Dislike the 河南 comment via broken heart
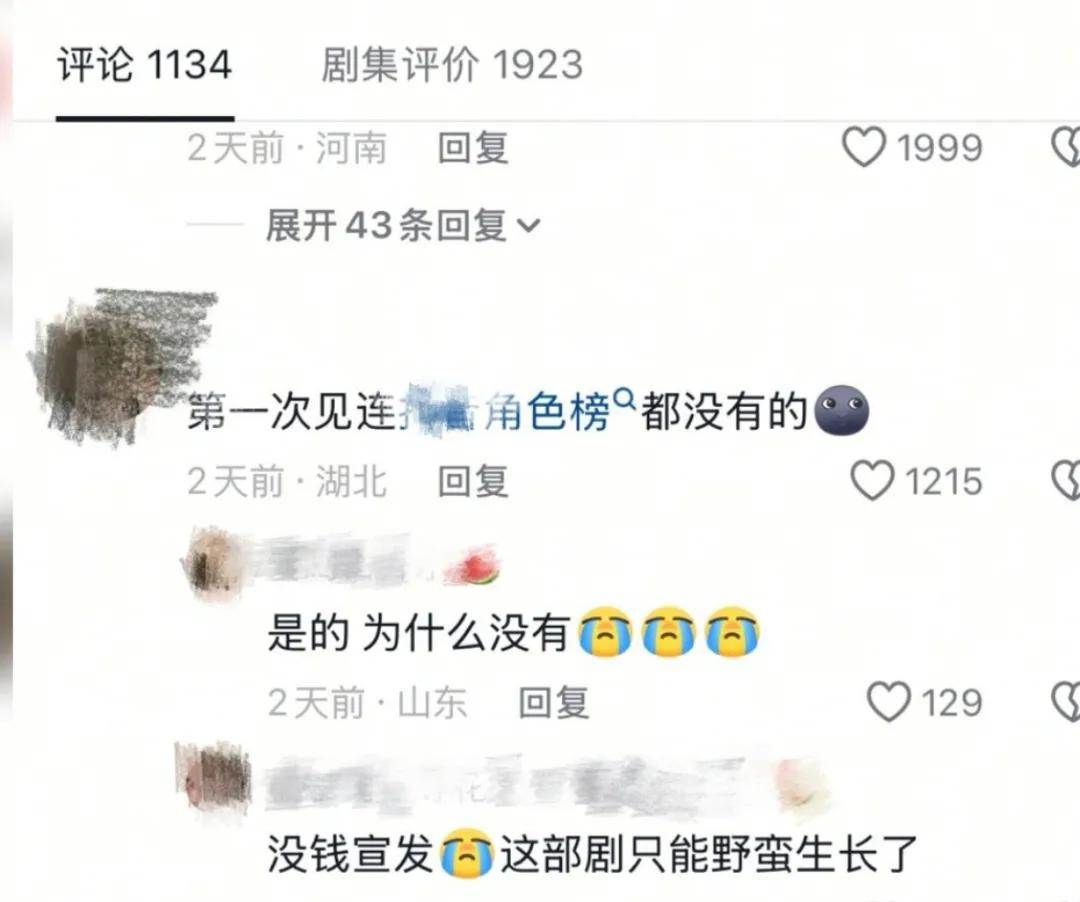This screenshot has width=1080, height=902. tap(1066, 147)
